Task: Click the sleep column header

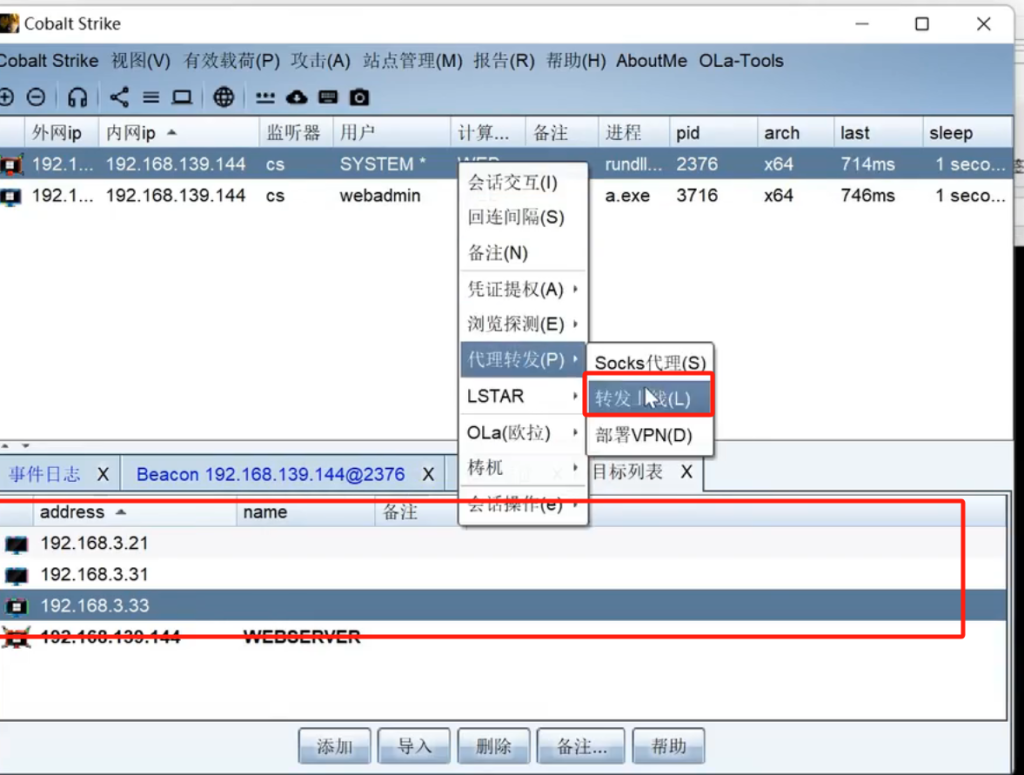Action: pyautogui.click(x=967, y=133)
